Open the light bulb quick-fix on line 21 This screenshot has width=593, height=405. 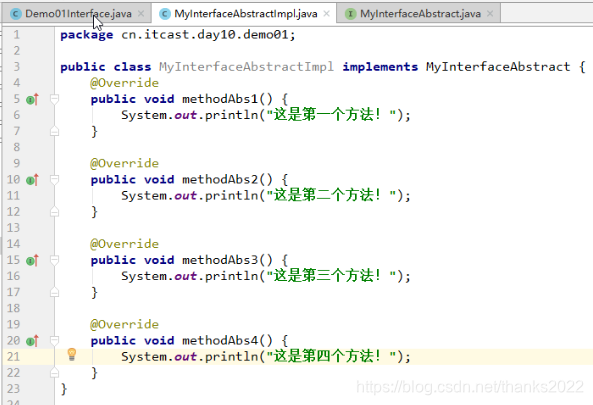pyautogui.click(x=71, y=354)
